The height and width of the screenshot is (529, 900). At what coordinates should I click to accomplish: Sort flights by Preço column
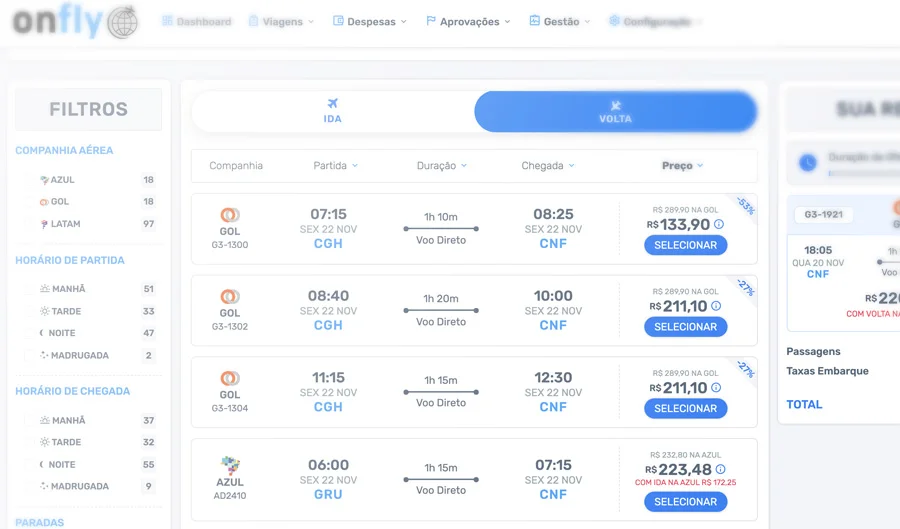(x=682, y=165)
